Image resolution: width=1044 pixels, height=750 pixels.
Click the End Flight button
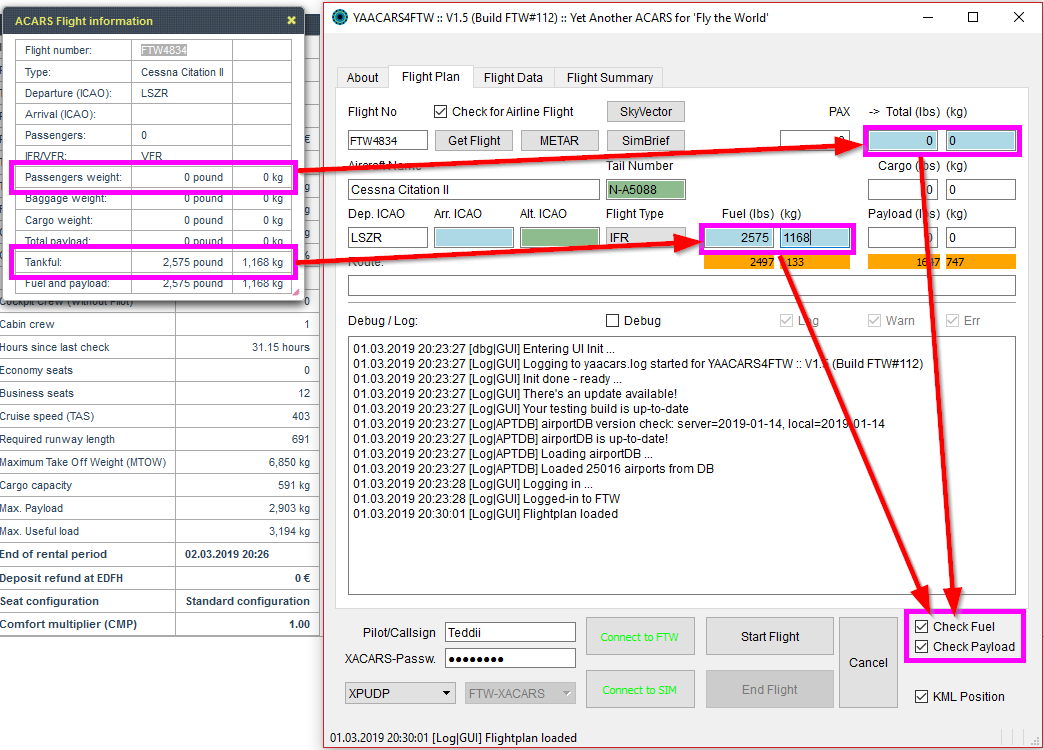pyautogui.click(x=770, y=690)
